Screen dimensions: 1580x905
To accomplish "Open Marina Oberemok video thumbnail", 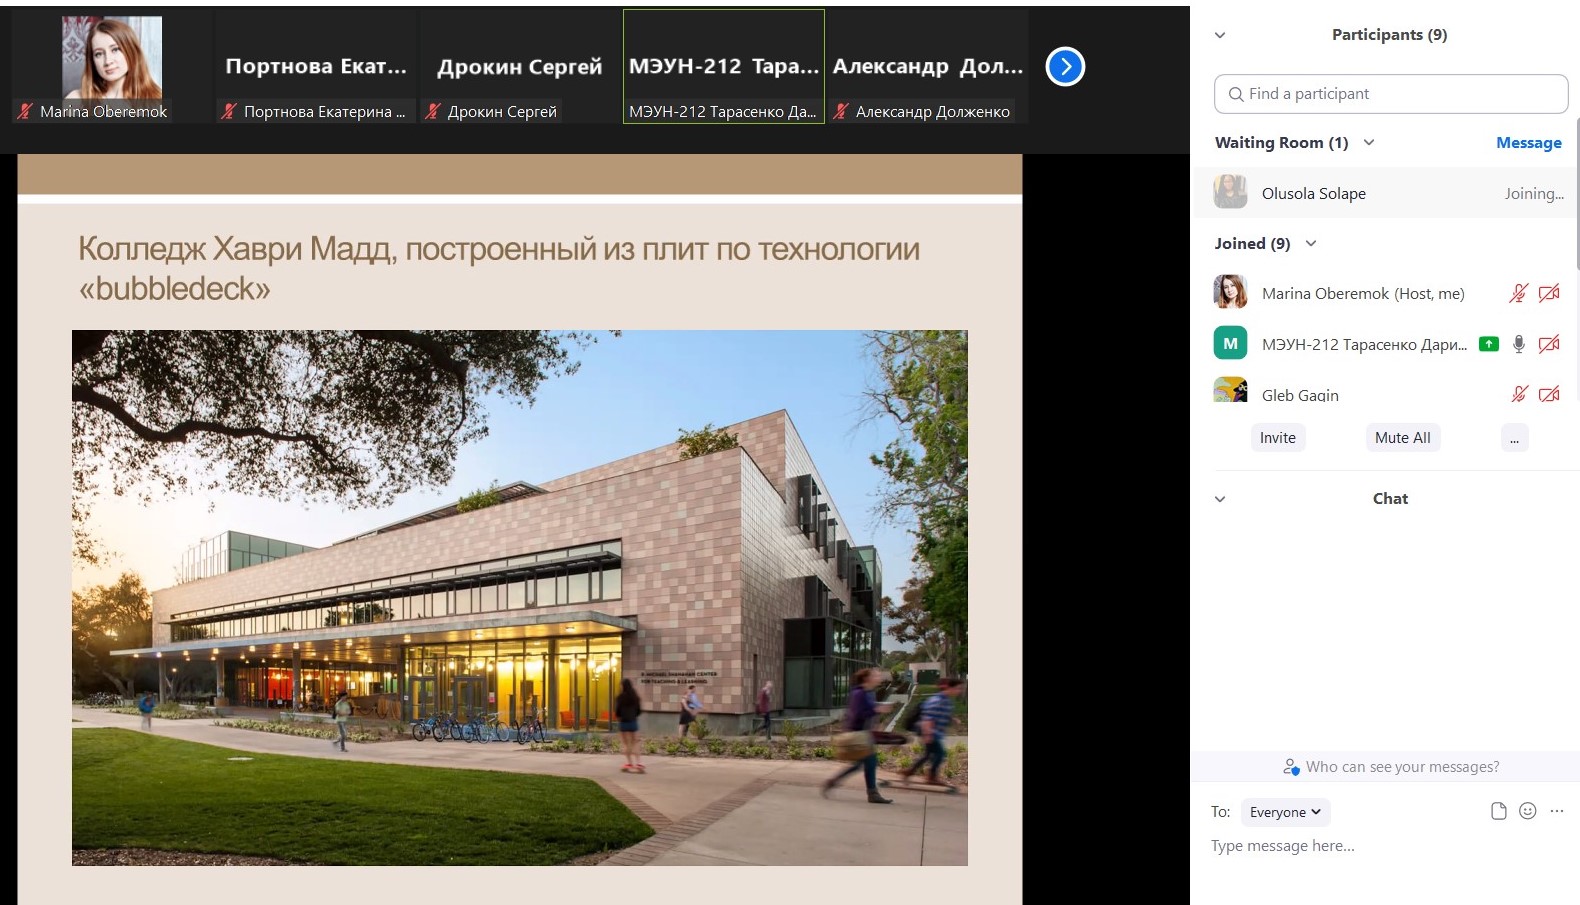I will tap(112, 67).
